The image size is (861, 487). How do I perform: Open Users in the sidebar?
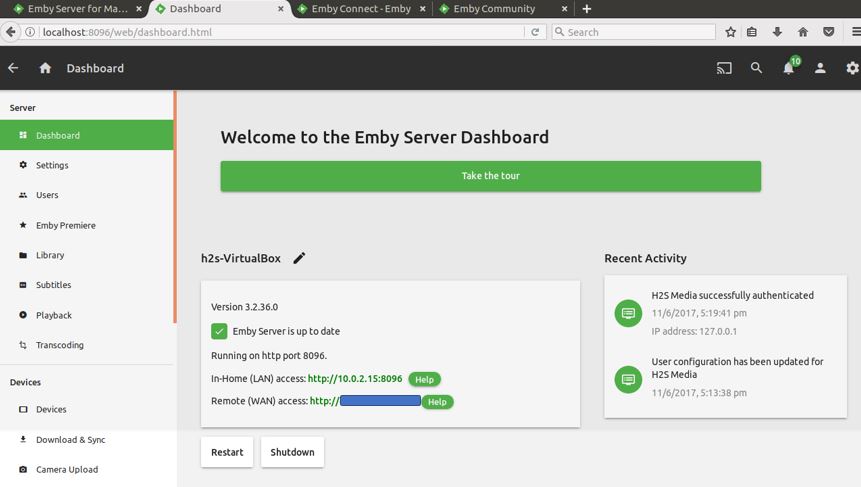pos(87,195)
